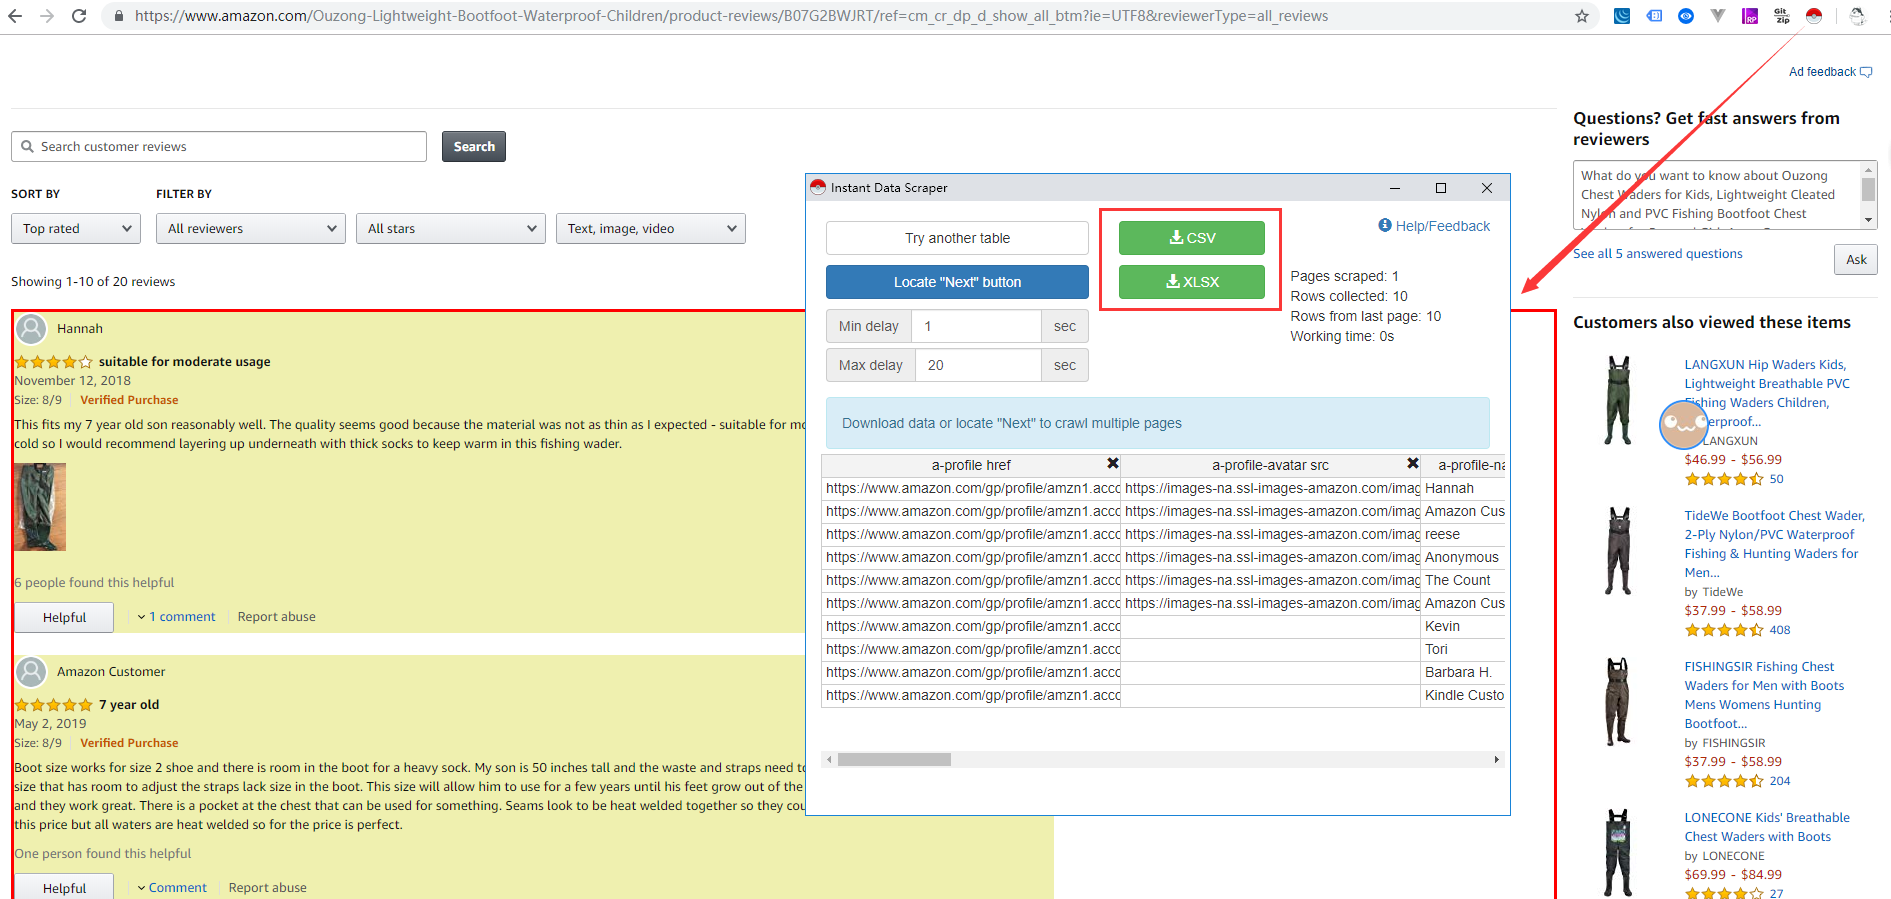Open FISHINGSIR Fishing Chest Waders link

[1764, 695]
